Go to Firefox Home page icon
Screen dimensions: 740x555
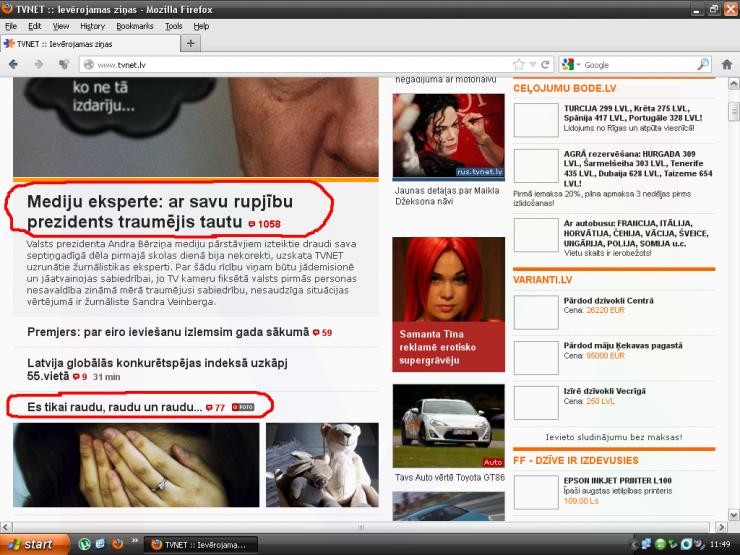coord(726,65)
